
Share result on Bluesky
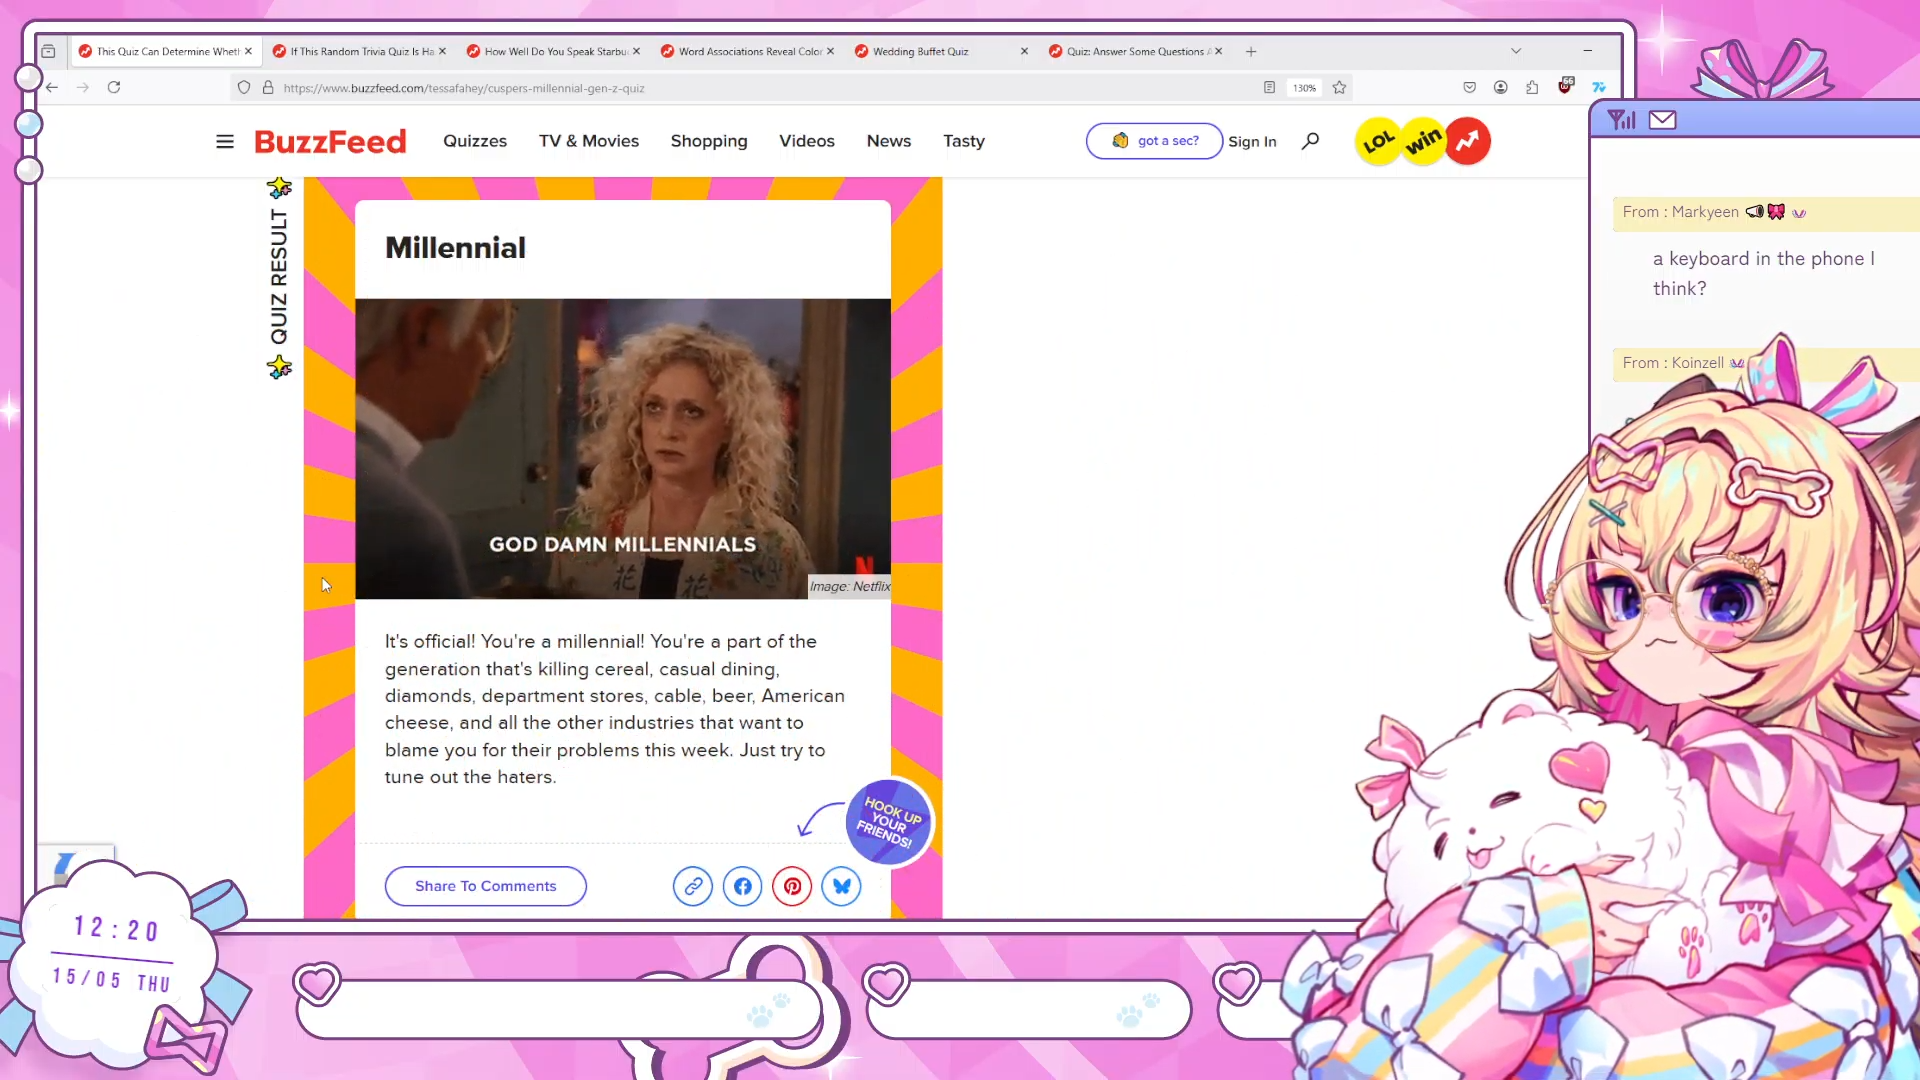841,886
